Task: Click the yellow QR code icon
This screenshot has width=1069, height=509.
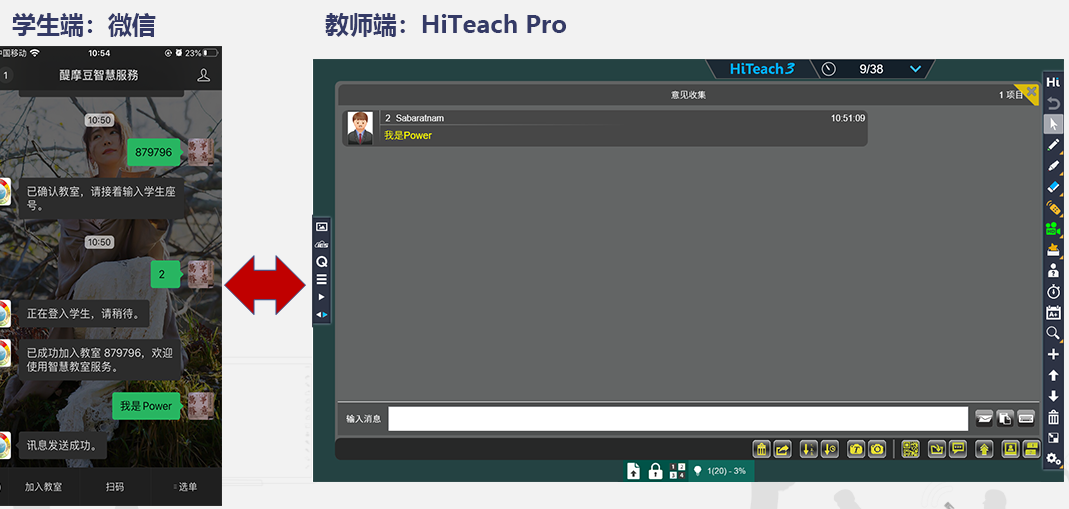Action: click(910, 449)
